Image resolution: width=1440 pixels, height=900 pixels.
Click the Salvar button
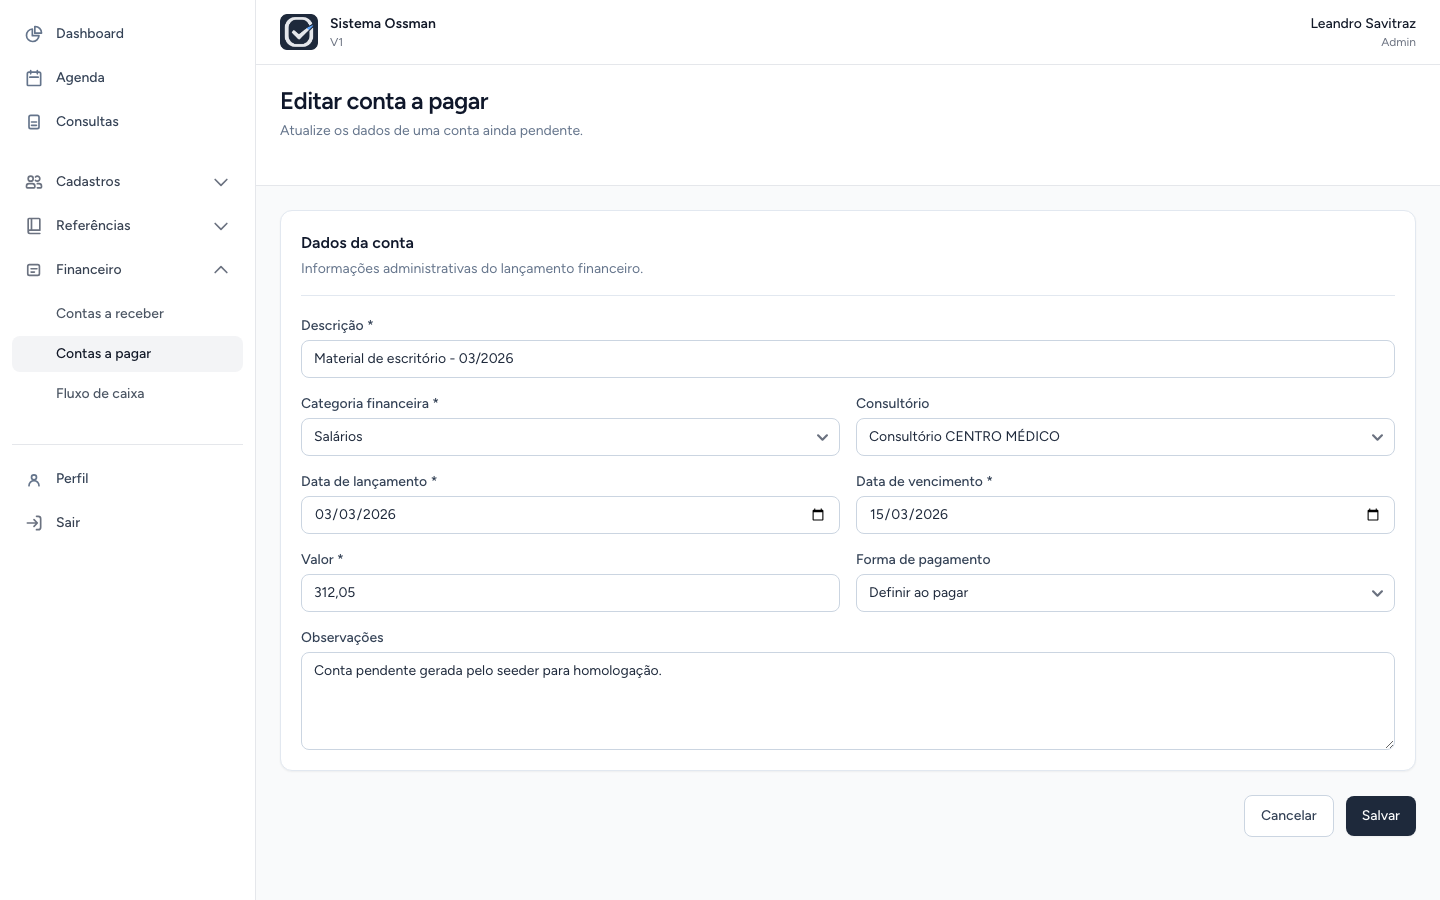point(1381,816)
